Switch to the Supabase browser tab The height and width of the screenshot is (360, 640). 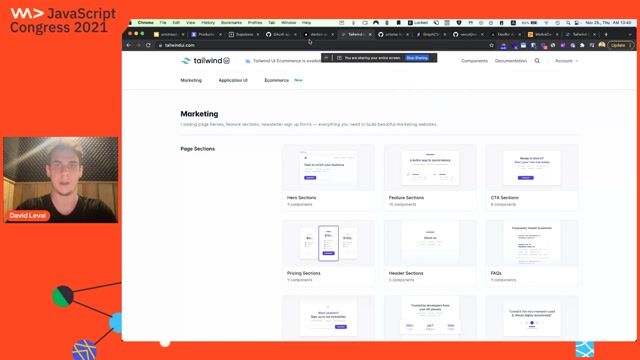(243, 34)
